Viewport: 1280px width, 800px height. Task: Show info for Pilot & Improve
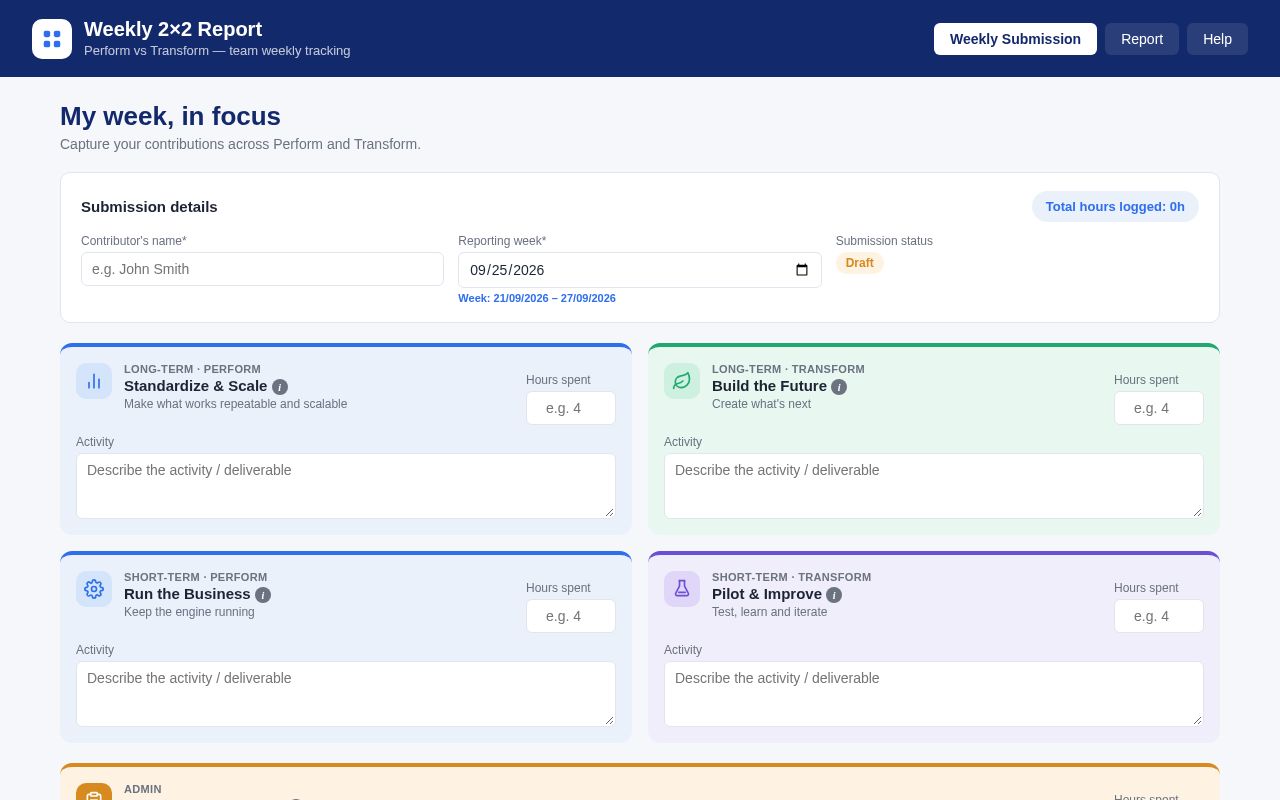point(834,595)
